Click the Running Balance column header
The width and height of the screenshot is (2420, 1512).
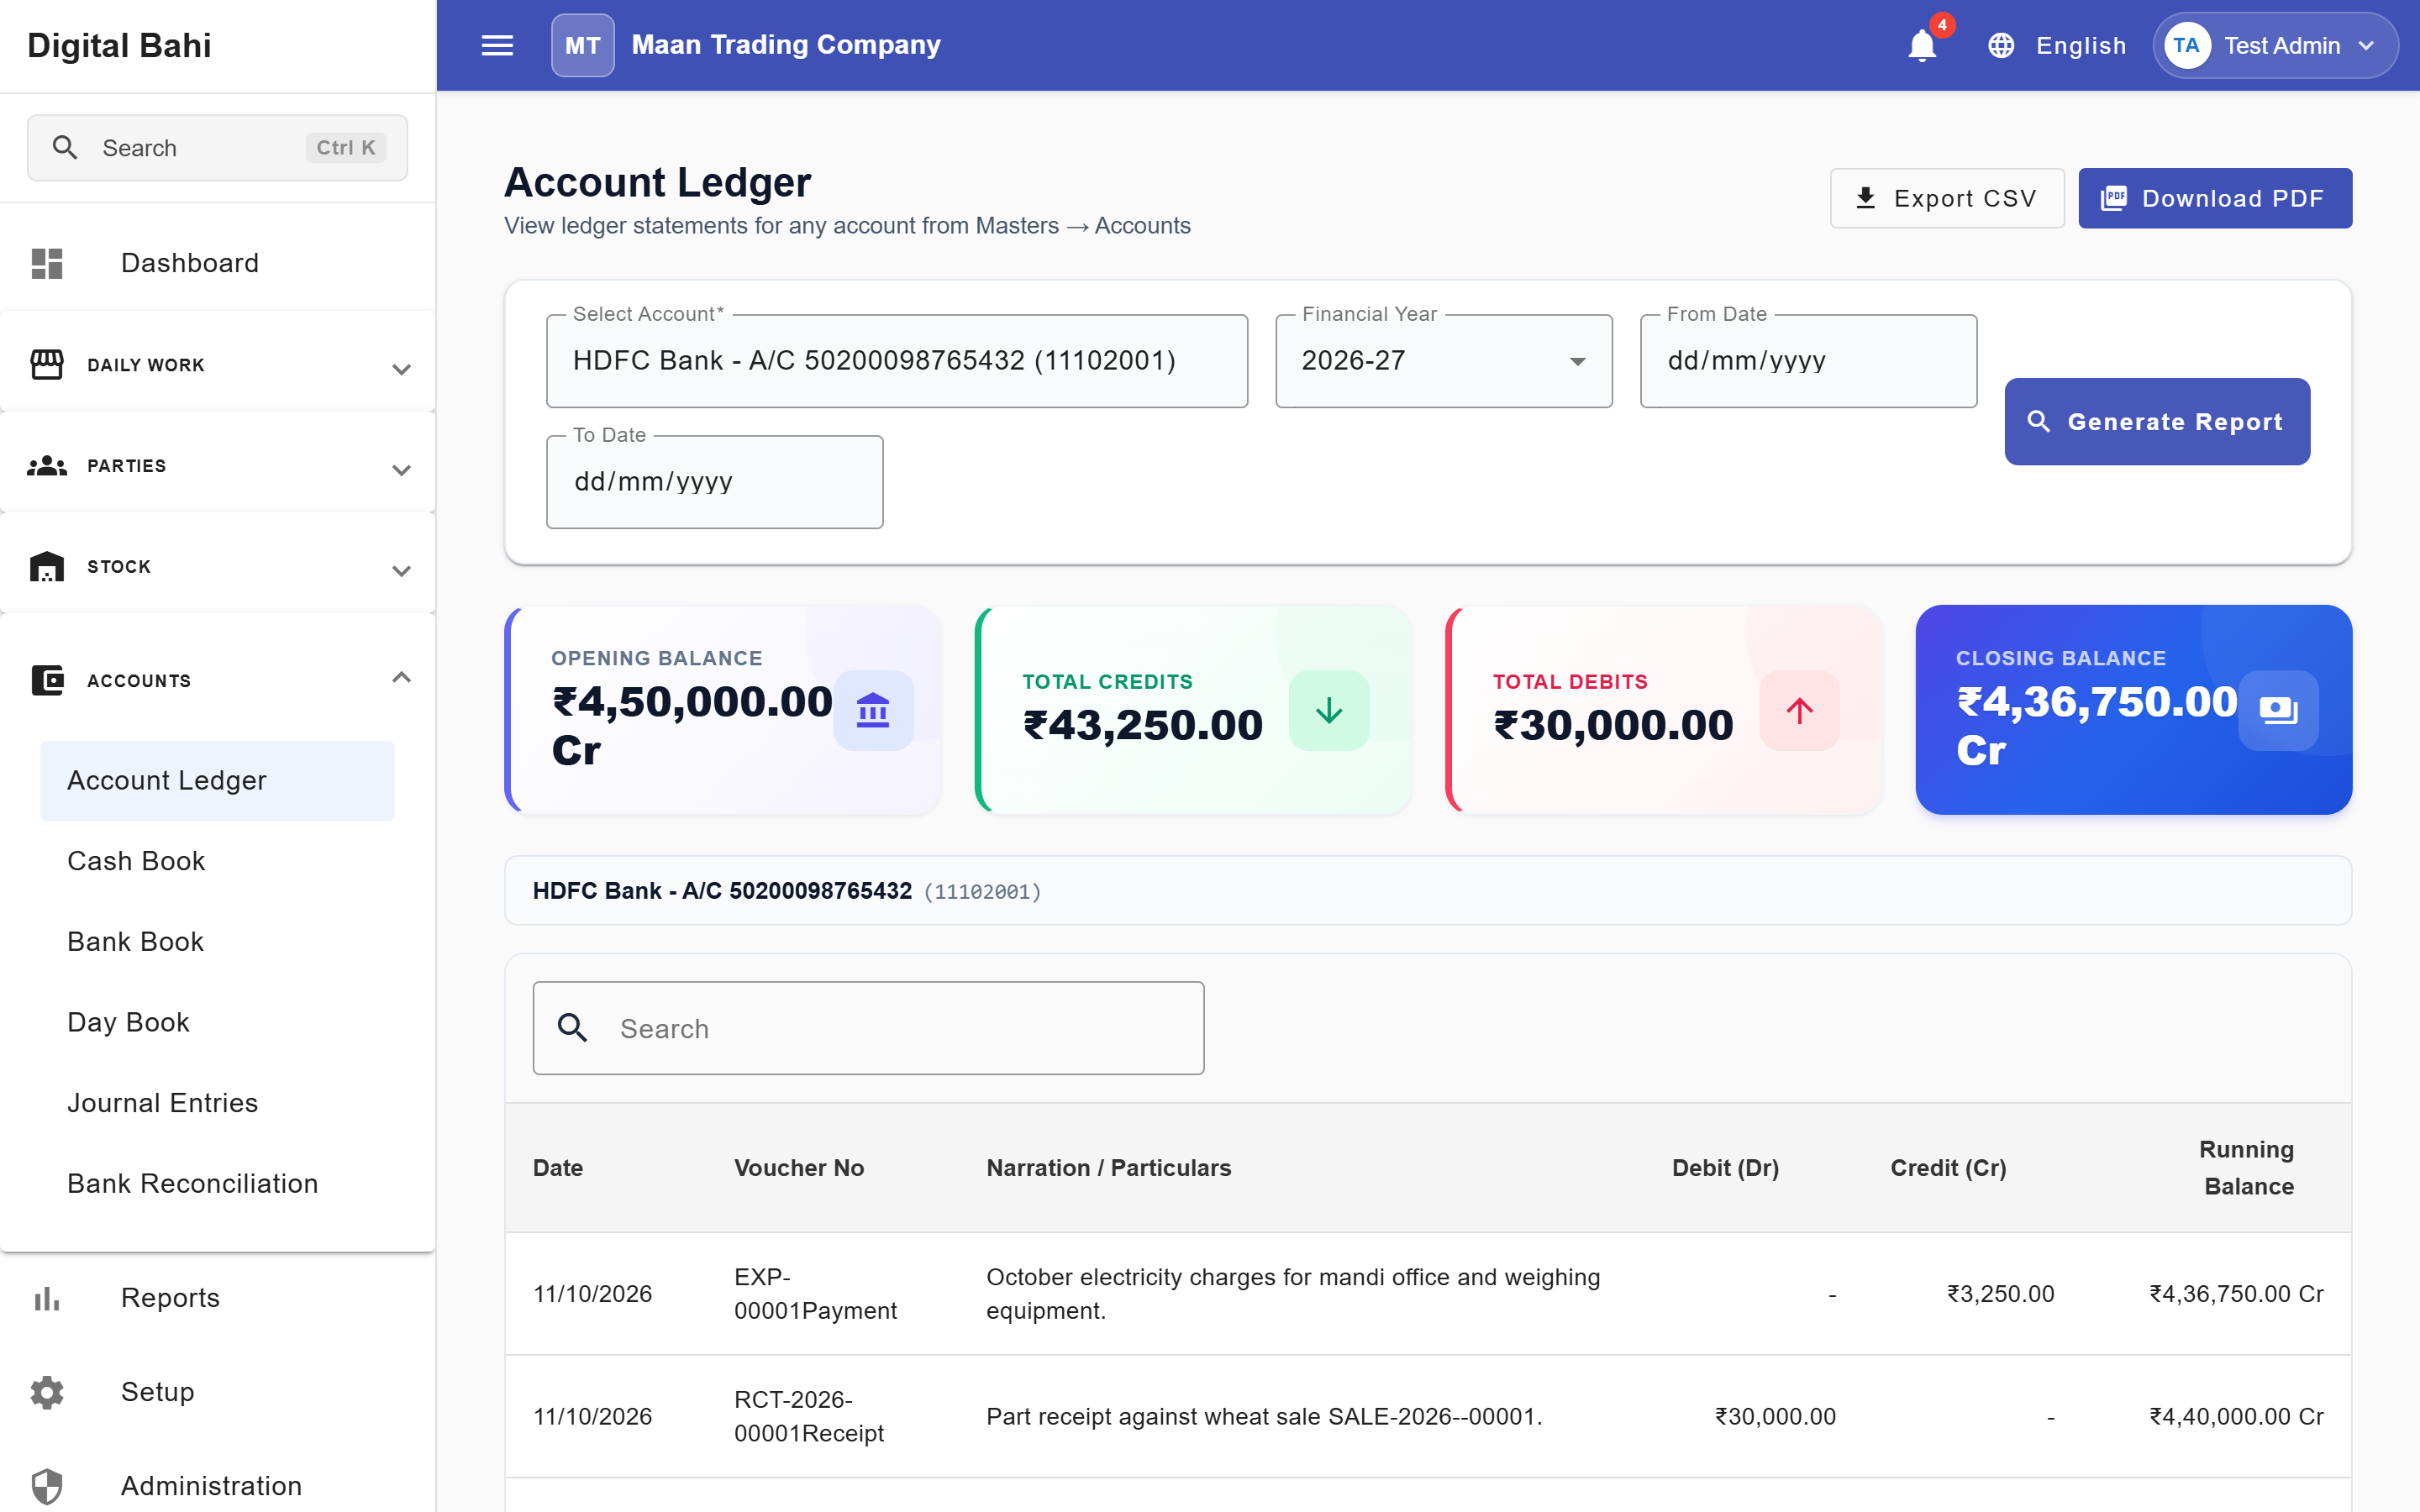[x=2248, y=1168]
